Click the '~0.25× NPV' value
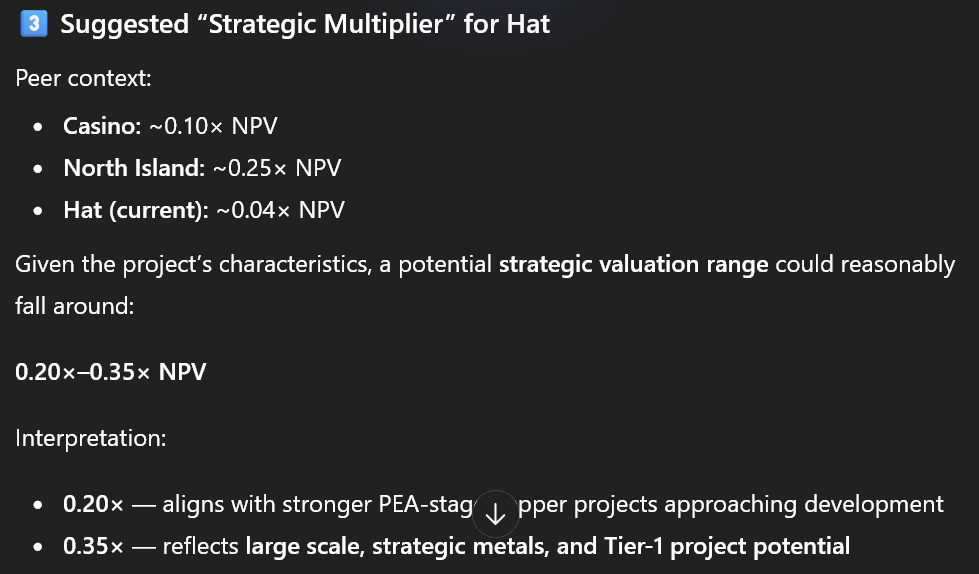Viewport: 979px width, 574px height. click(277, 168)
